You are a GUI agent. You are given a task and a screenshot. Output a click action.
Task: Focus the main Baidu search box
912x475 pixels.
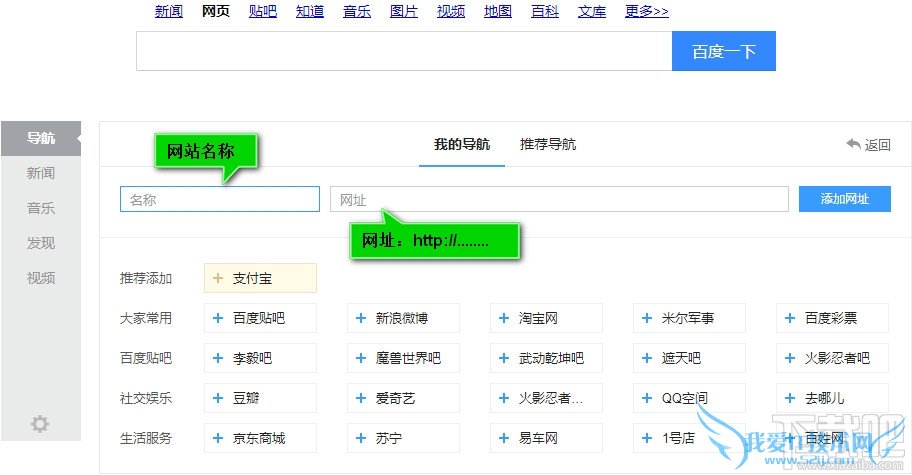[x=404, y=51]
